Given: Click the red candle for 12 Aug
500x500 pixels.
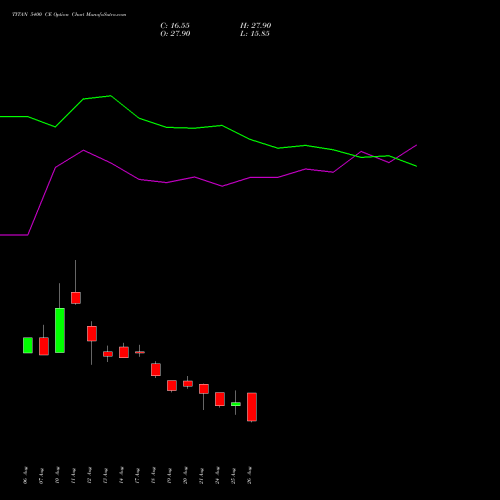Looking at the screenshot, I should 92,334.
